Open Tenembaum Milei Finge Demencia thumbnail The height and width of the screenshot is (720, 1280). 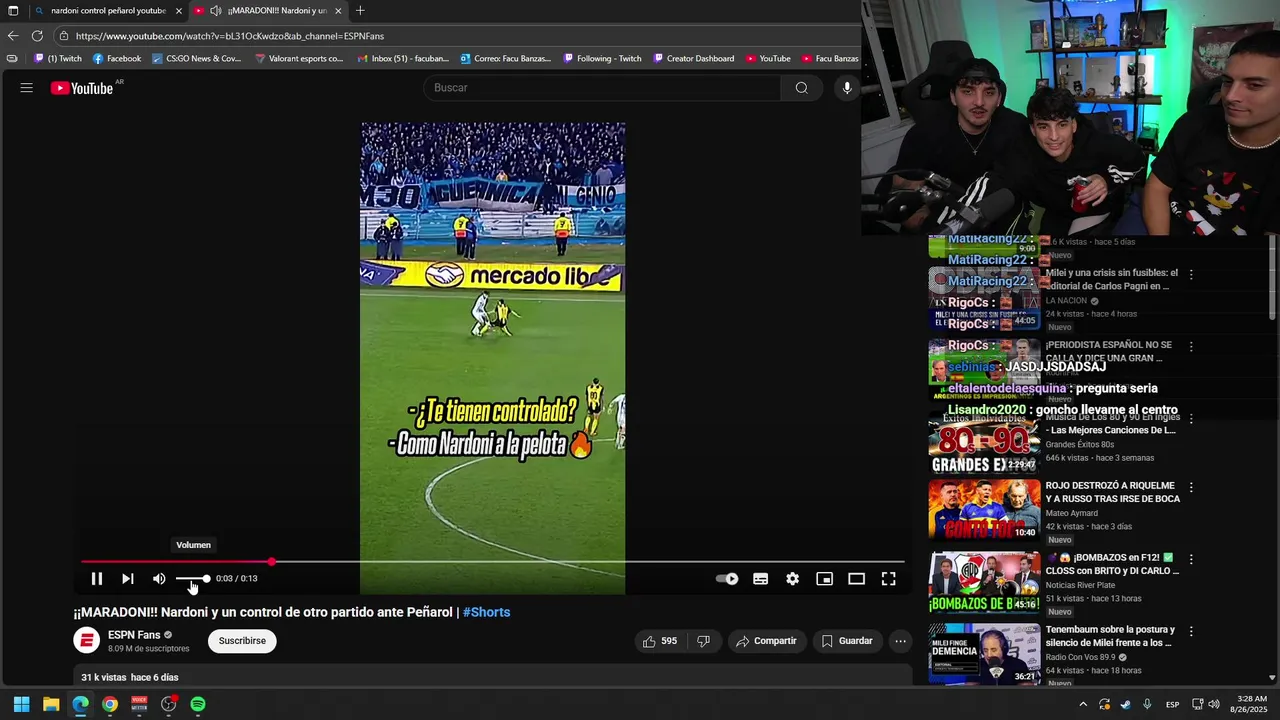(984, 654)
